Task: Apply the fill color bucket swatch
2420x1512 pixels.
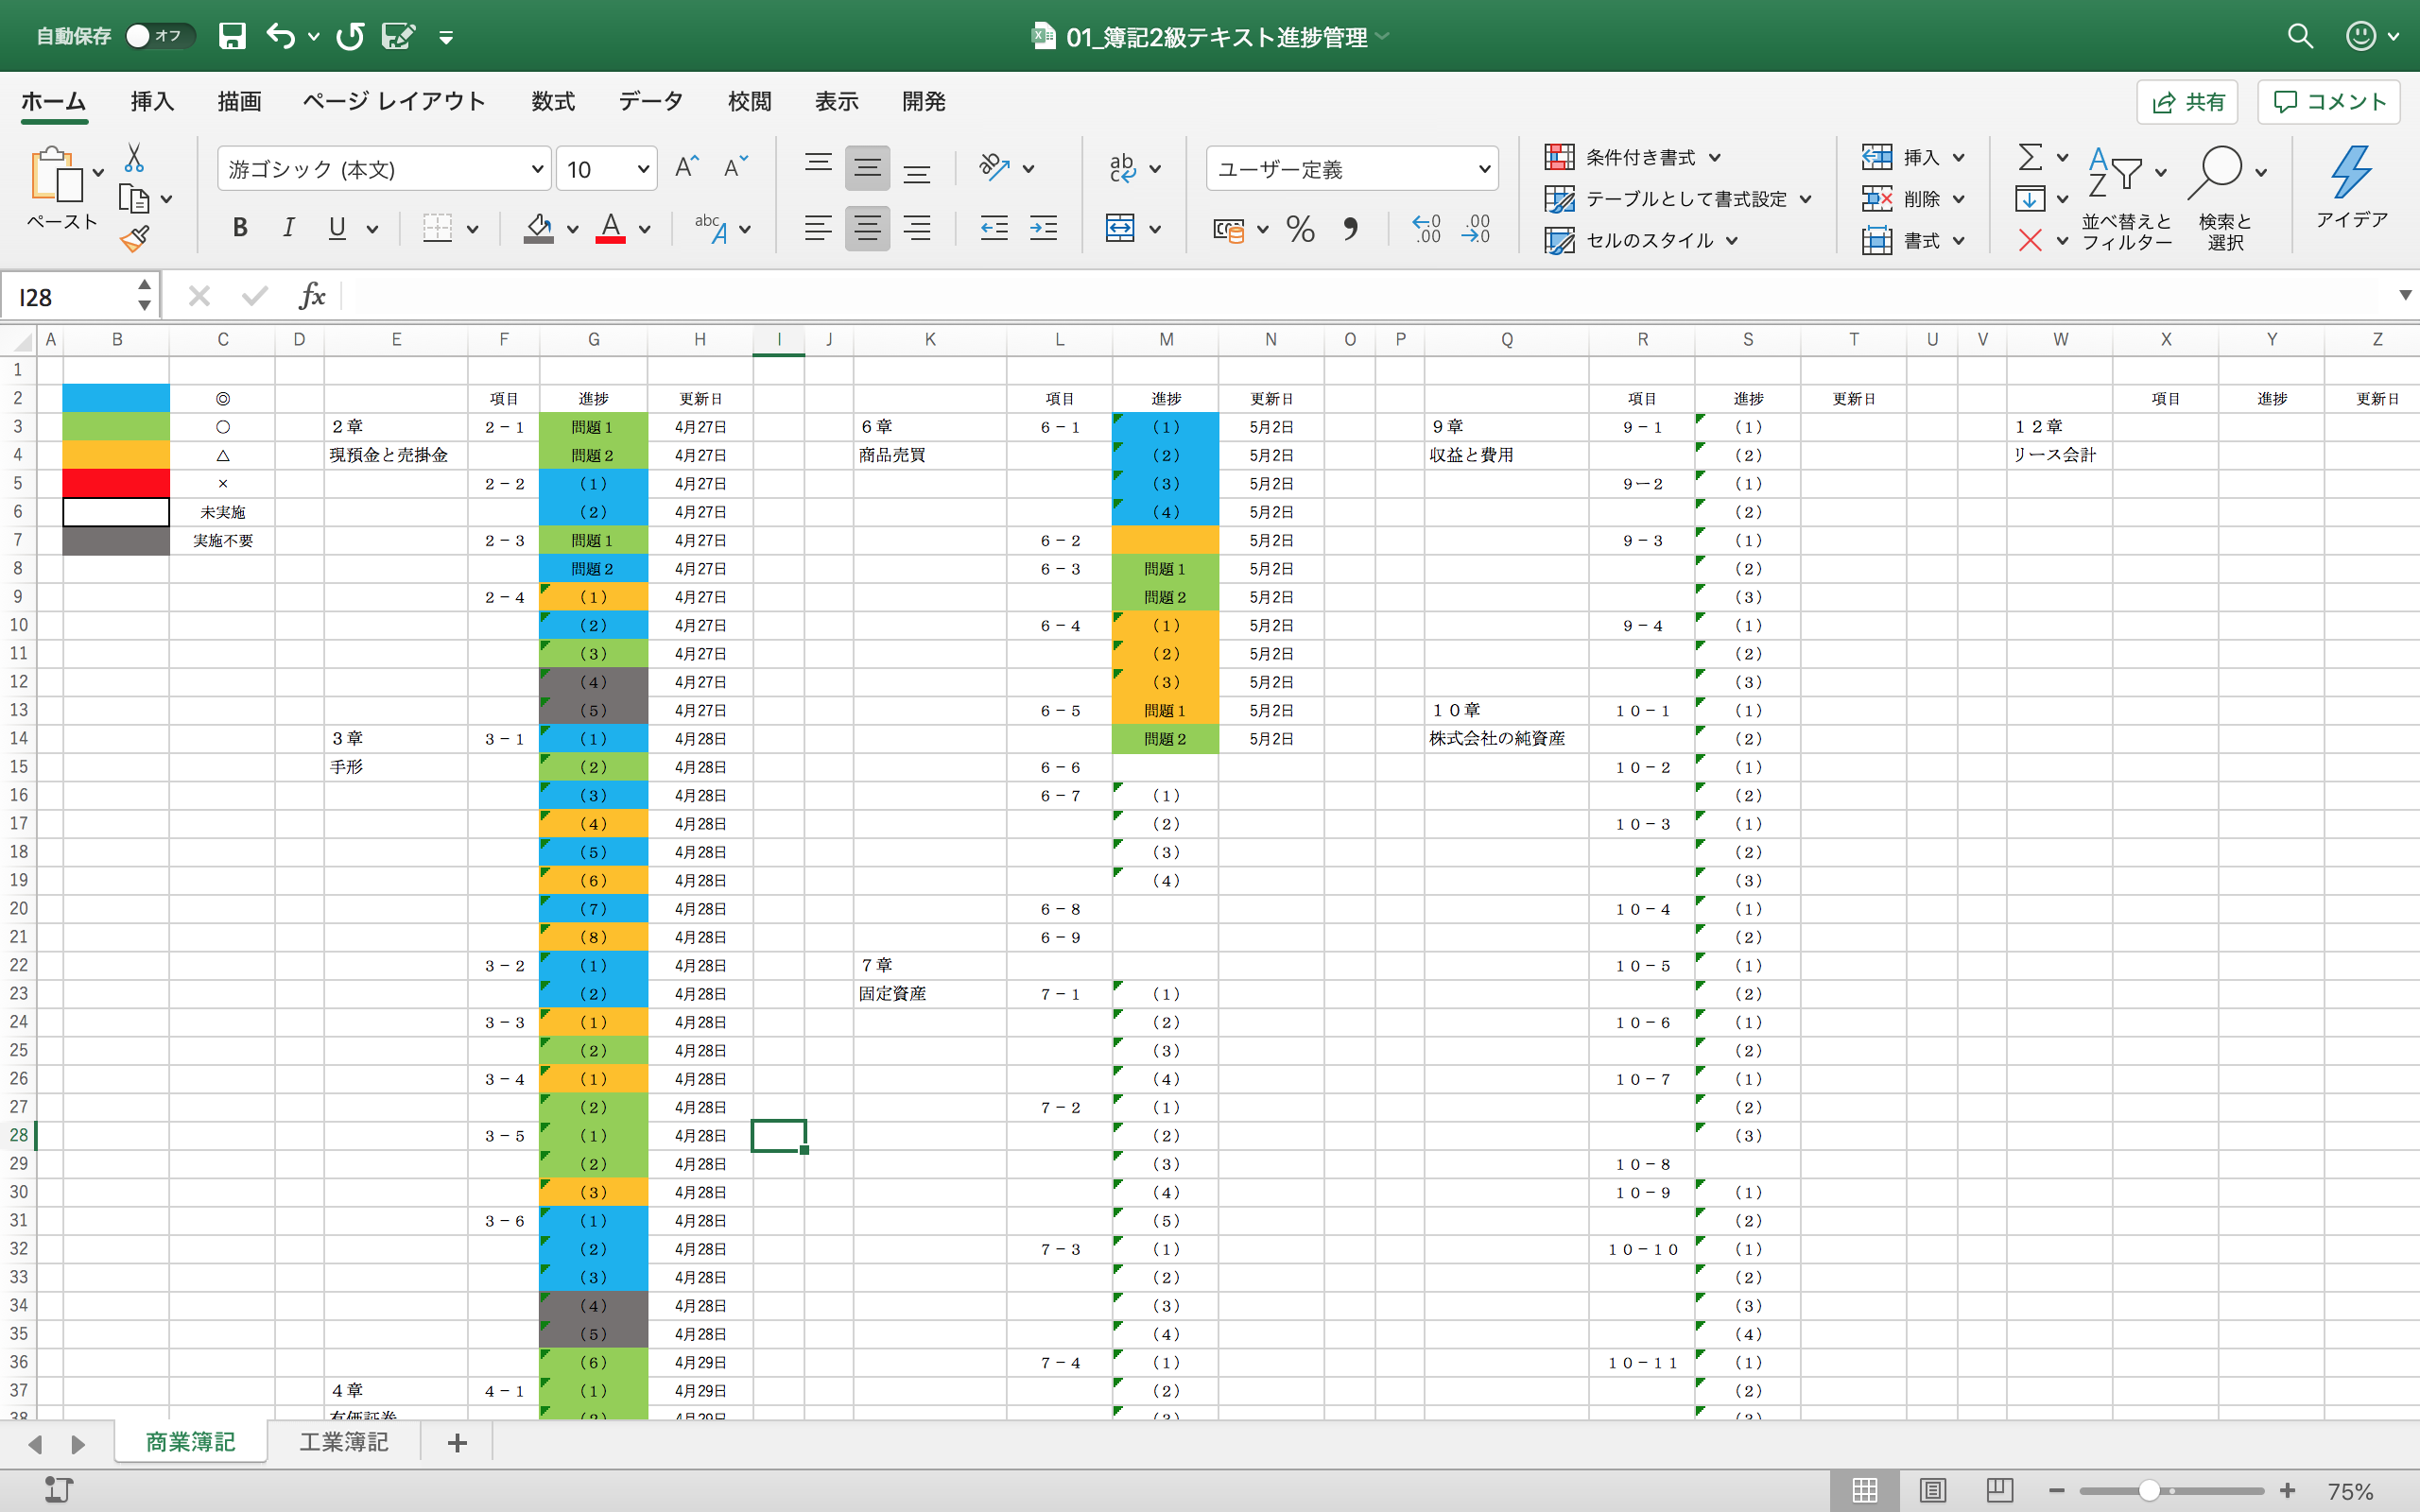Action: (x=539, y=229)
